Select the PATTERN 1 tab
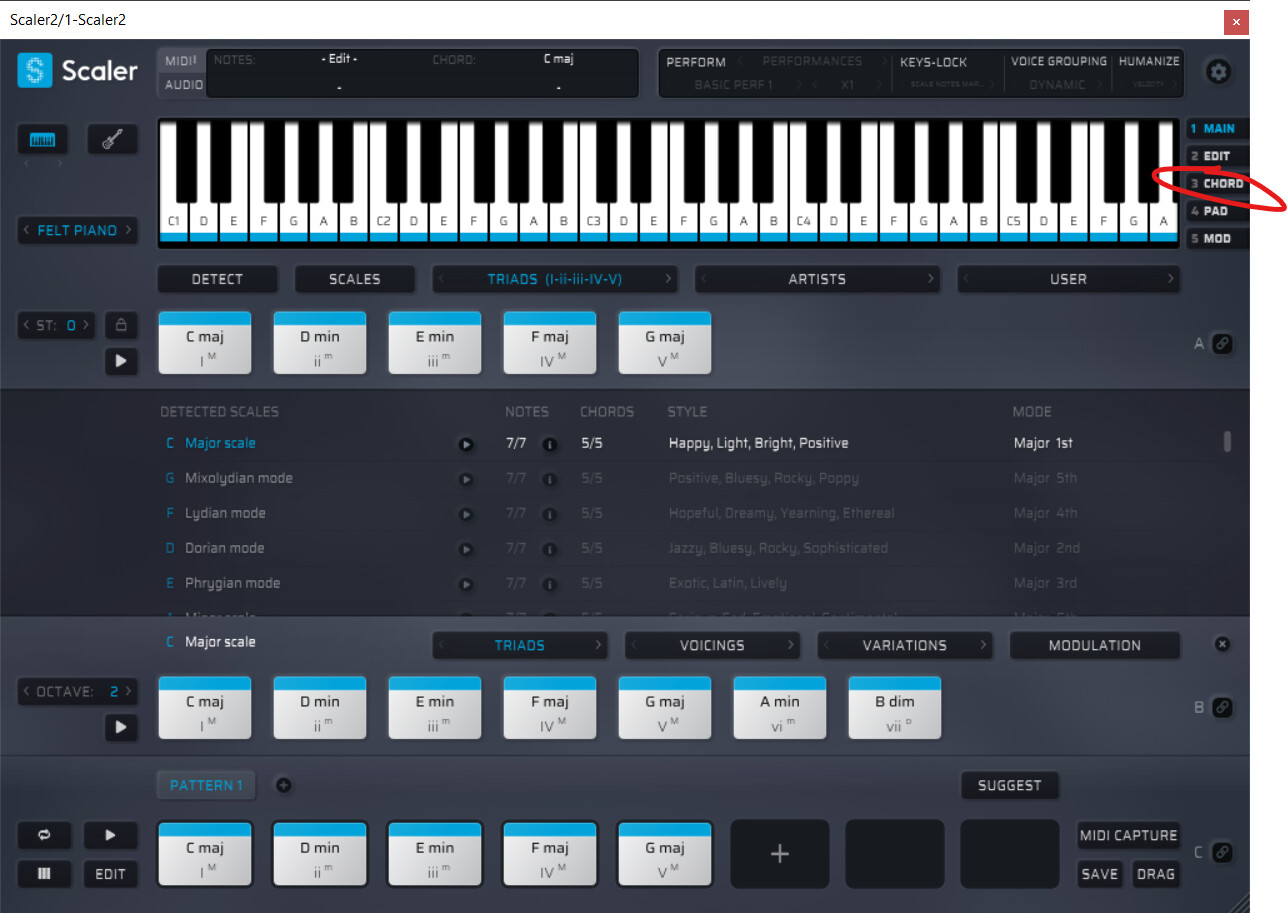 coord(206,786)
